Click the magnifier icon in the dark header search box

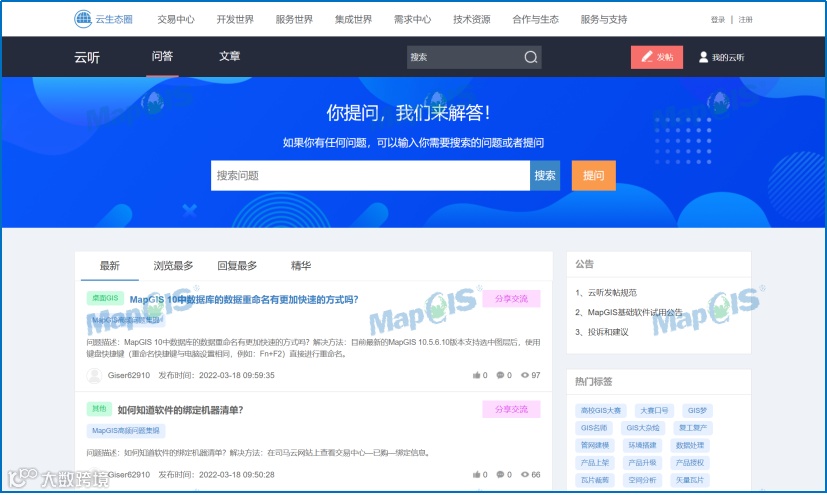click(531, 57)
